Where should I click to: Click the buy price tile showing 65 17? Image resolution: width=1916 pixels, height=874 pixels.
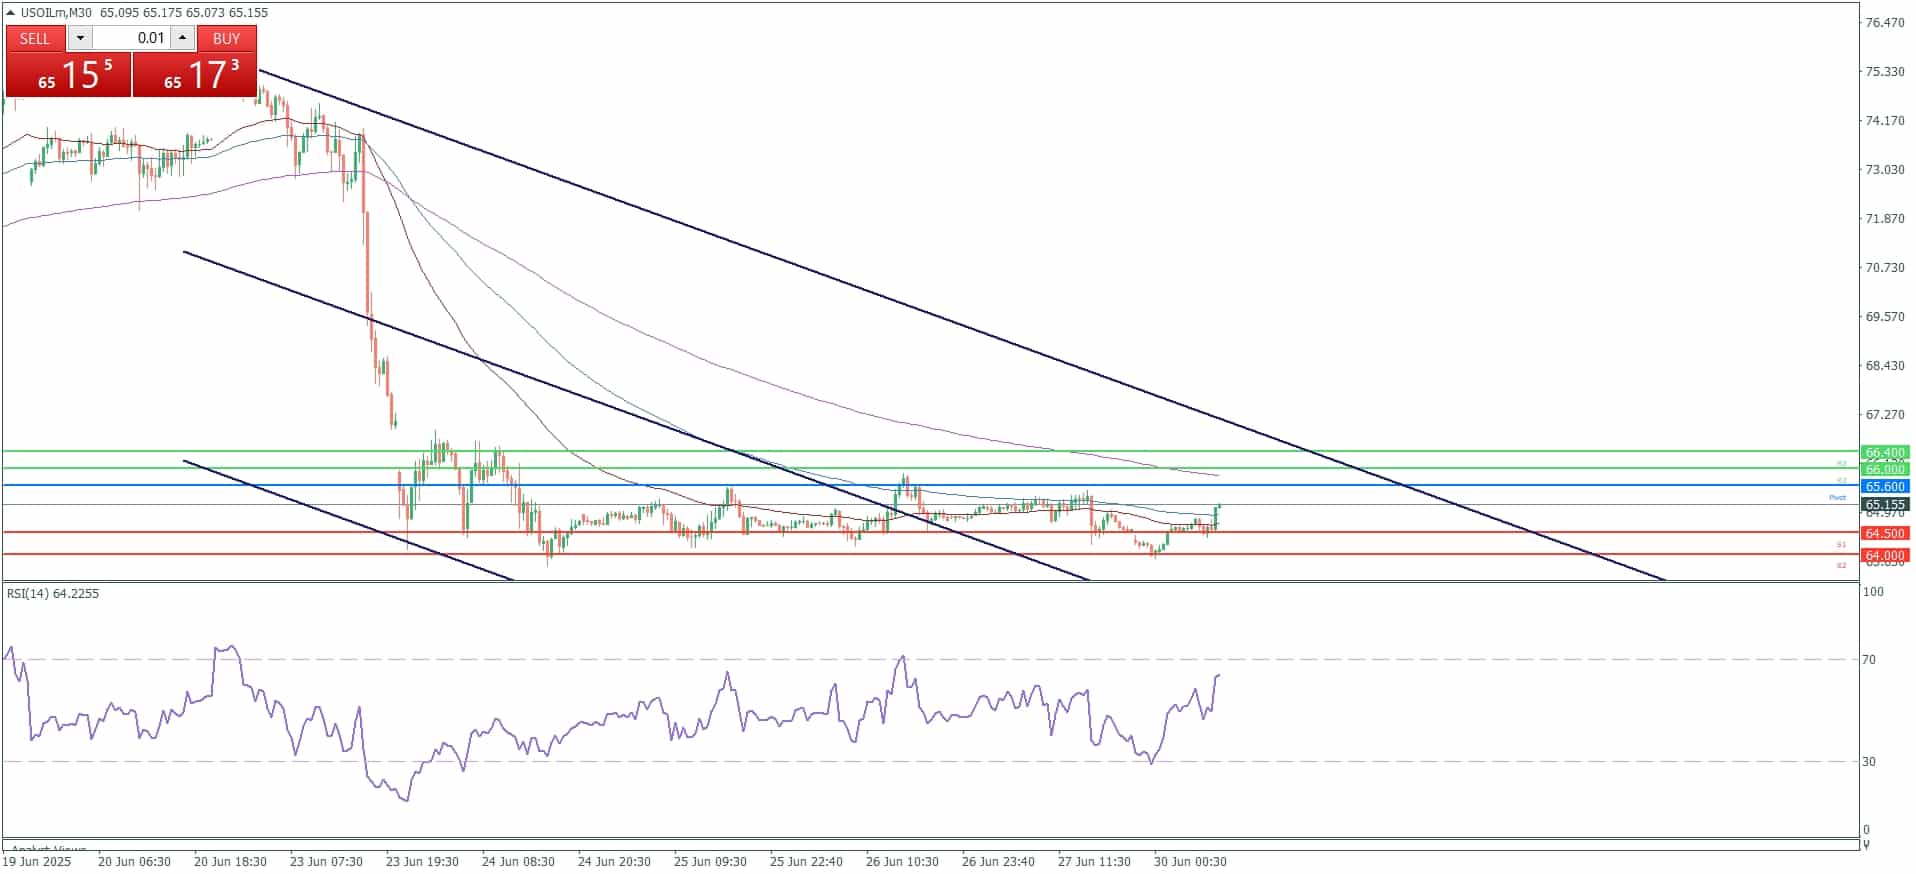coord(195,75)
